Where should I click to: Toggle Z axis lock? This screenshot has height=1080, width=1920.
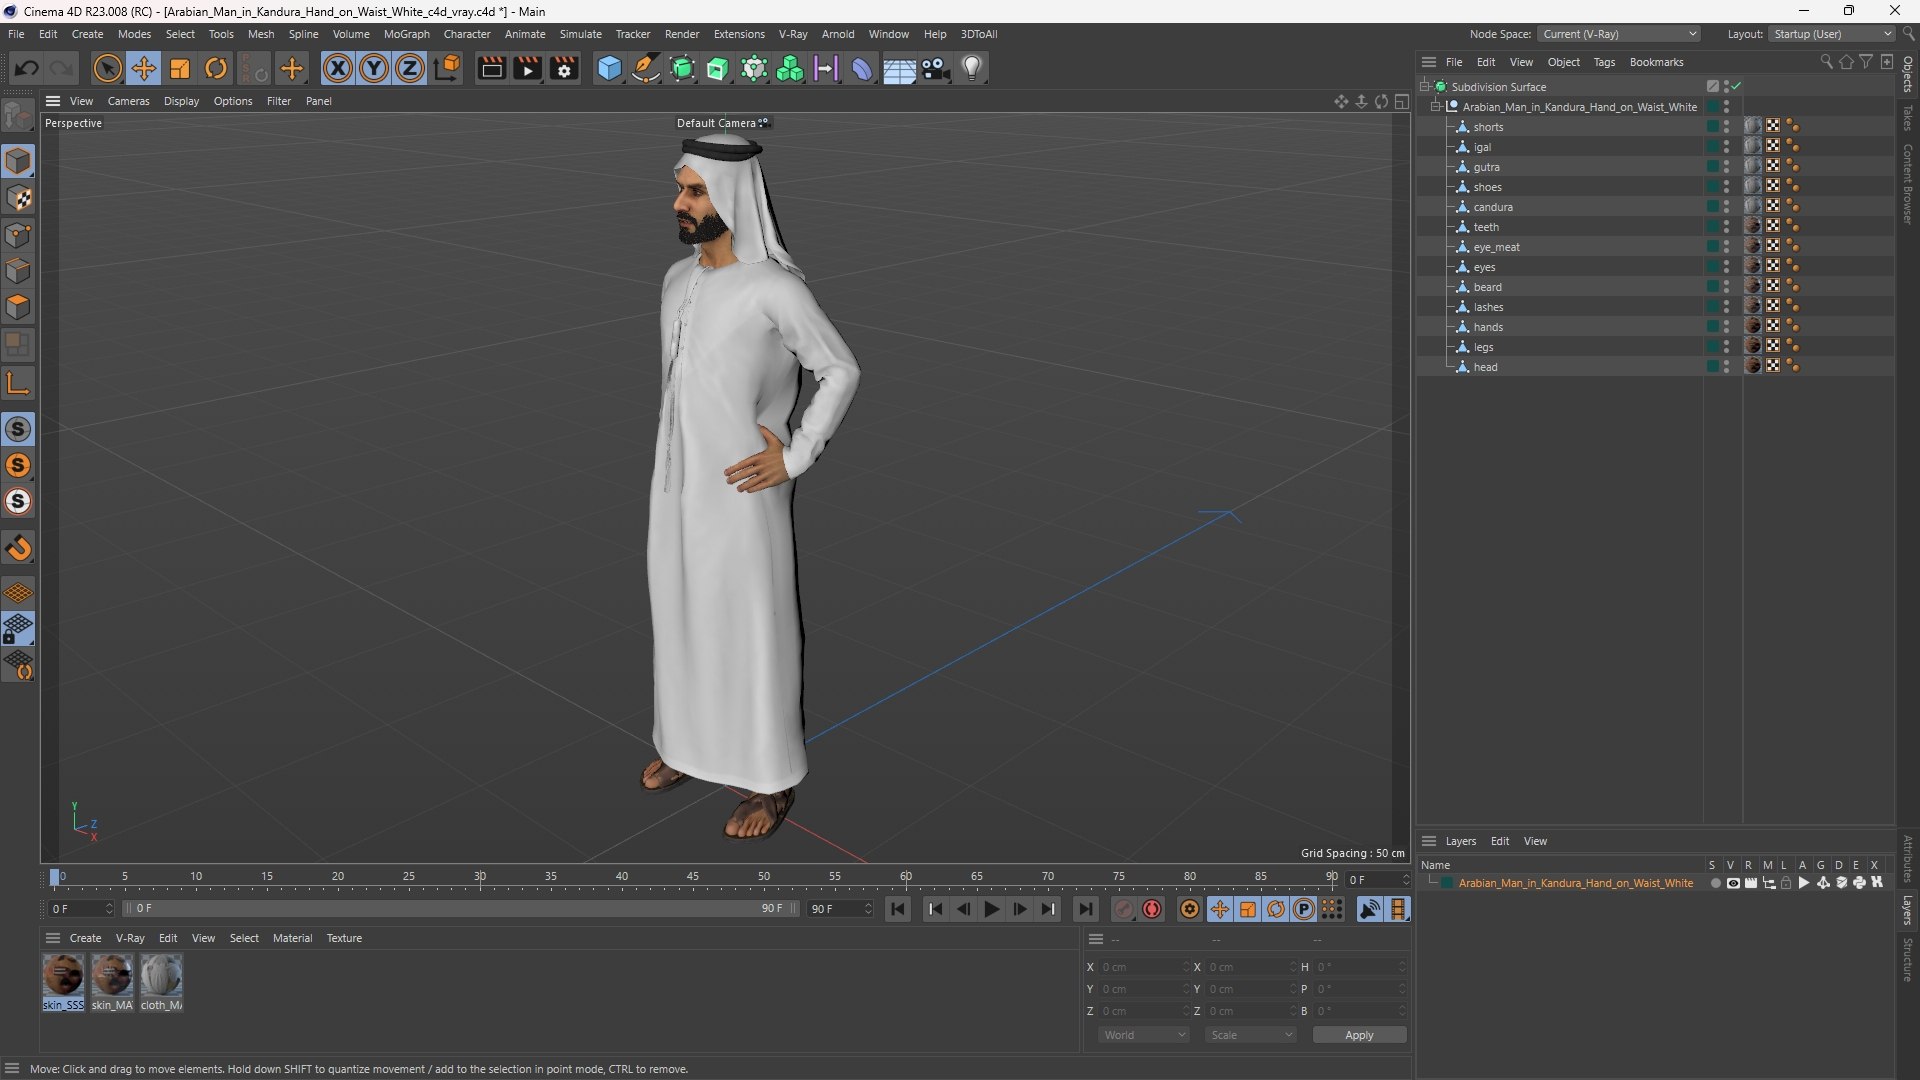point(410,68)
